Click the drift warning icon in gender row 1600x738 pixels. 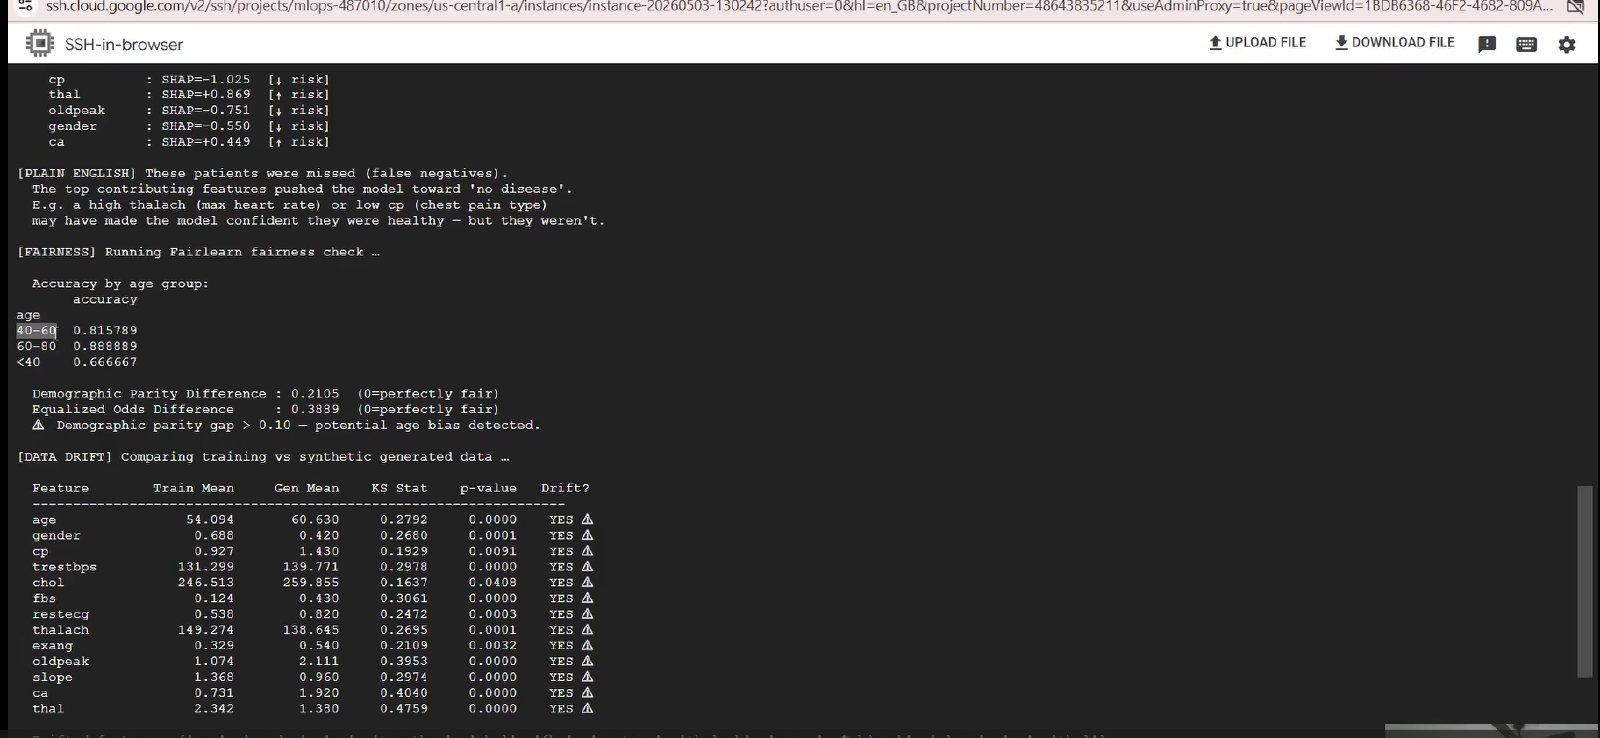click(x=587, y=536)
